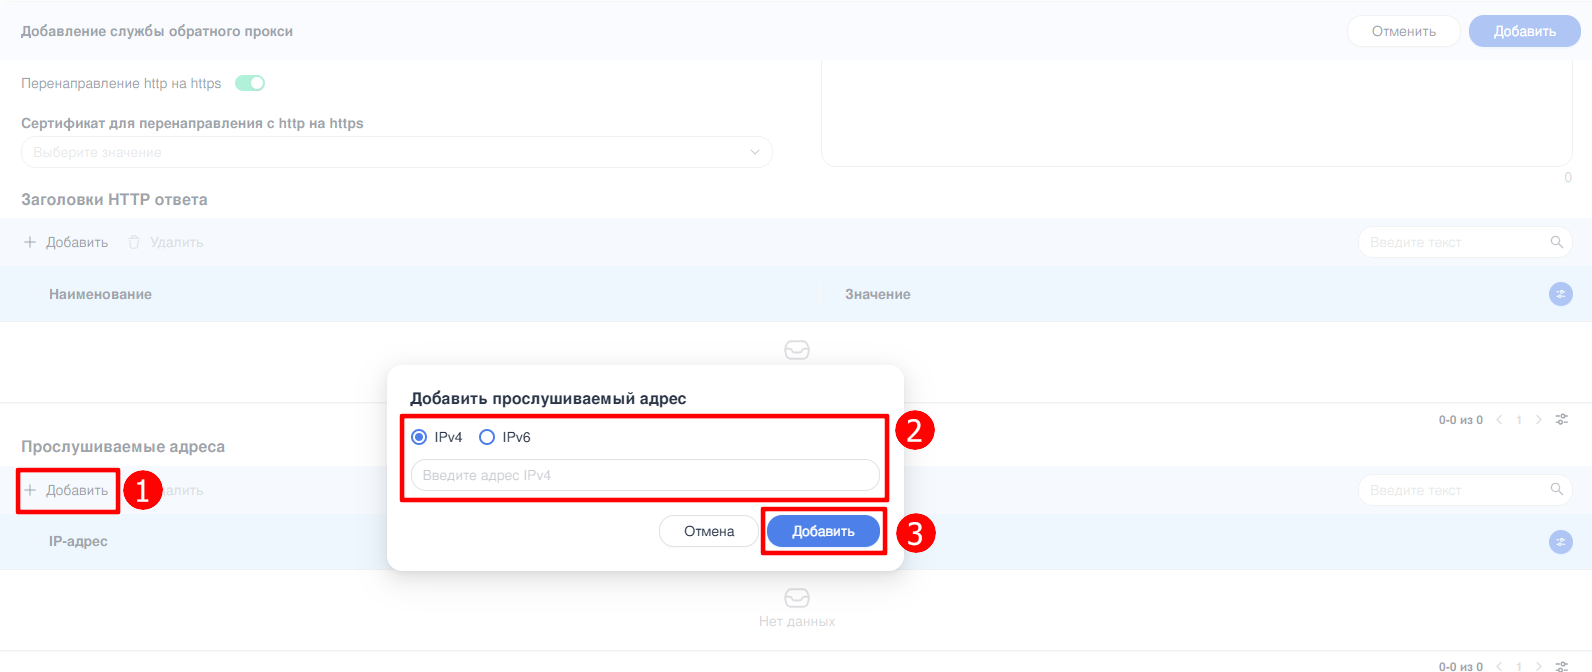Open the redirect certificate dropdown

[x=396, y=152]
